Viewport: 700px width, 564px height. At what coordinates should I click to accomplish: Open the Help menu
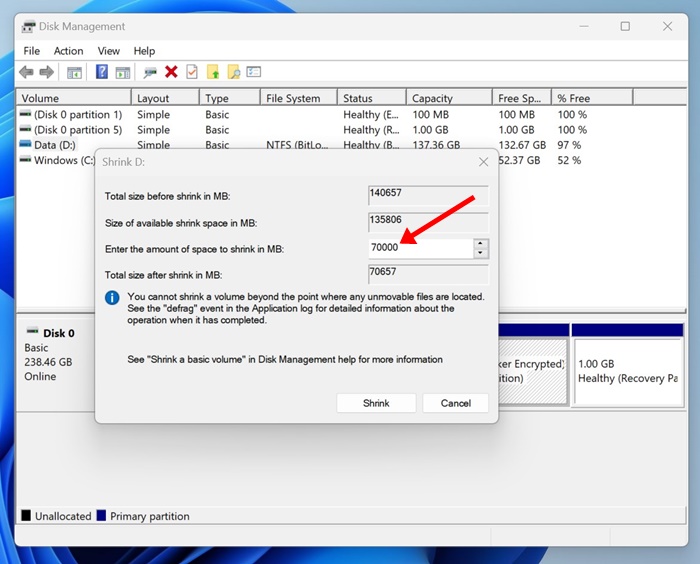144,51
